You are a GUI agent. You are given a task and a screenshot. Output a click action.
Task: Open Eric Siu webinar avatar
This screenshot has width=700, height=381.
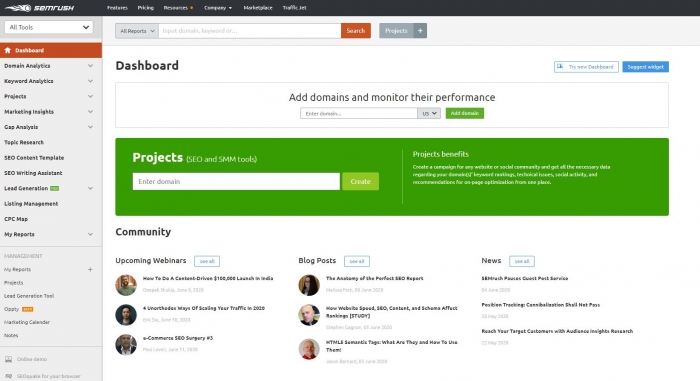(126, 315)
